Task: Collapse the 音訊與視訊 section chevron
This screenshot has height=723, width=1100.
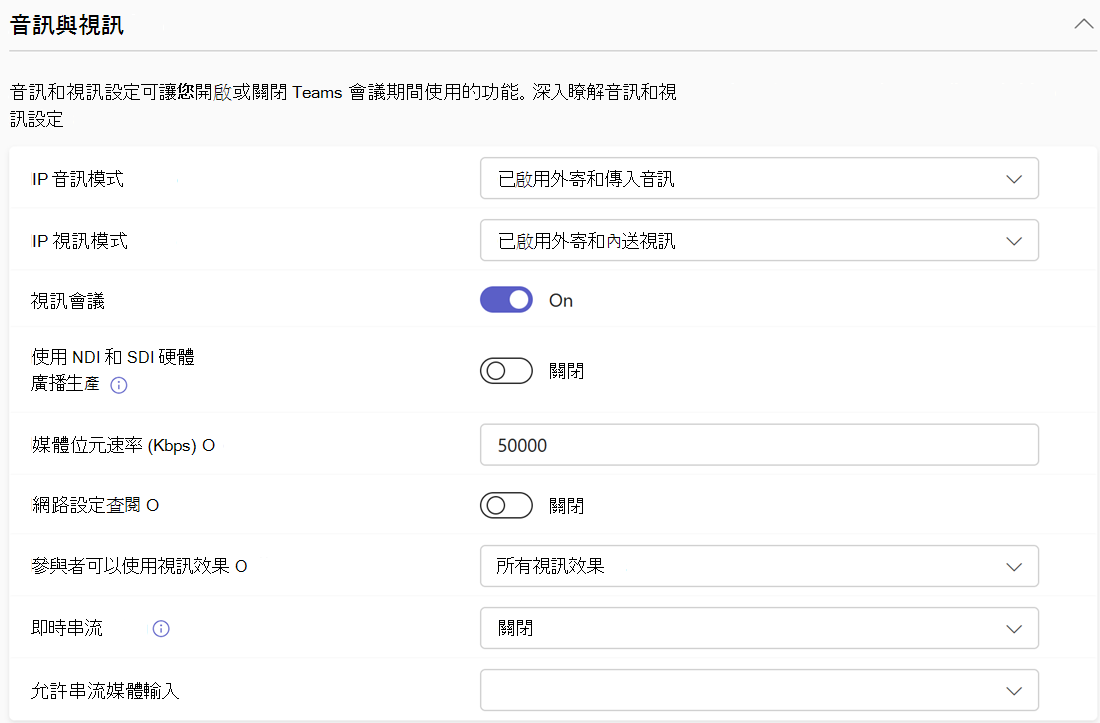Action: pos(1083,24)
